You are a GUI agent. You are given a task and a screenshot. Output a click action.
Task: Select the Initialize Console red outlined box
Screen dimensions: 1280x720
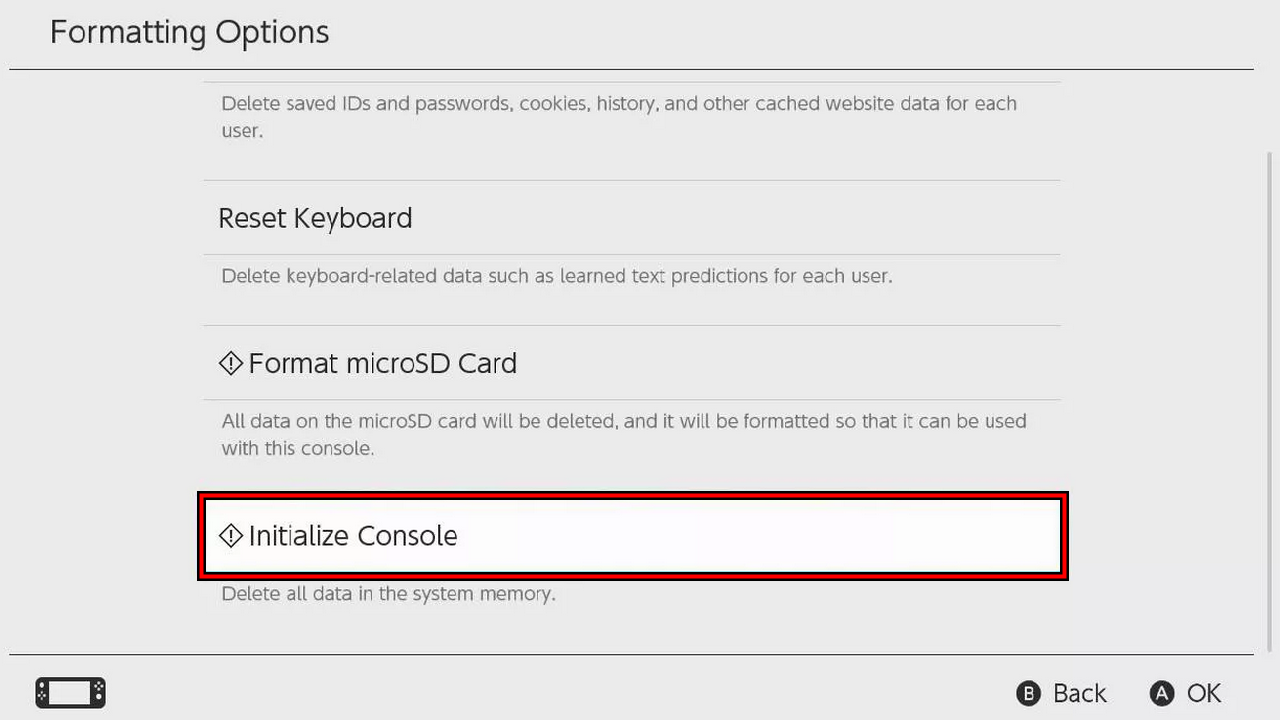(x=632, y=535)
